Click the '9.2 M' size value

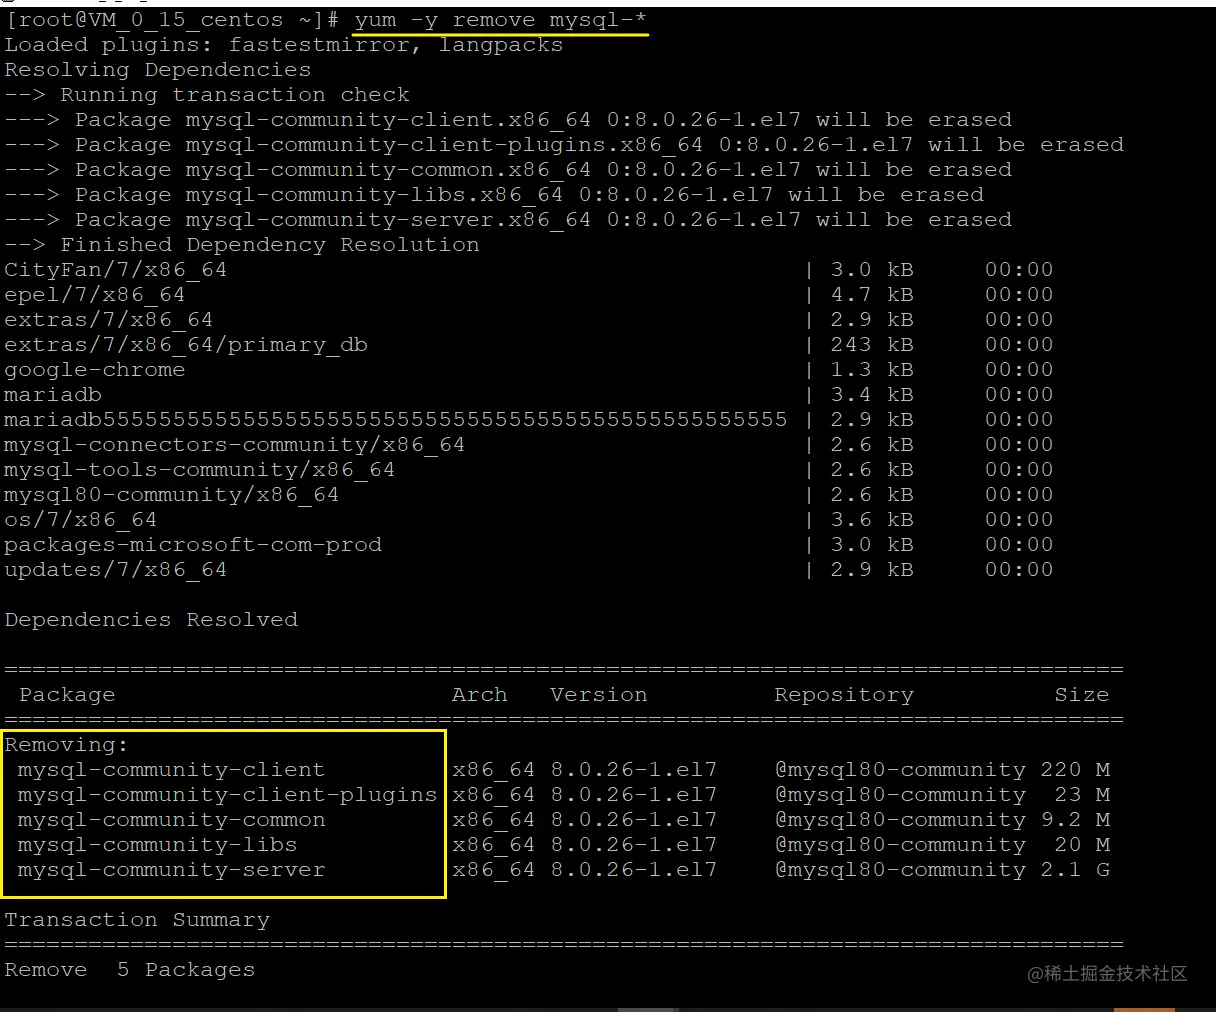(1075, 820)
